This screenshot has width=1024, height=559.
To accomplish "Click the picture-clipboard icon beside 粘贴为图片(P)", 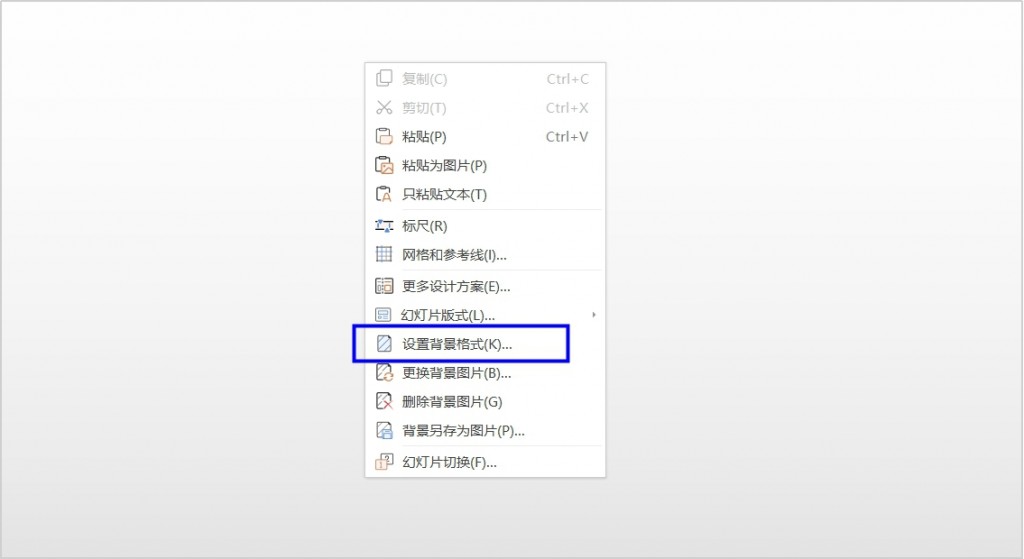I will click(384, 165).
